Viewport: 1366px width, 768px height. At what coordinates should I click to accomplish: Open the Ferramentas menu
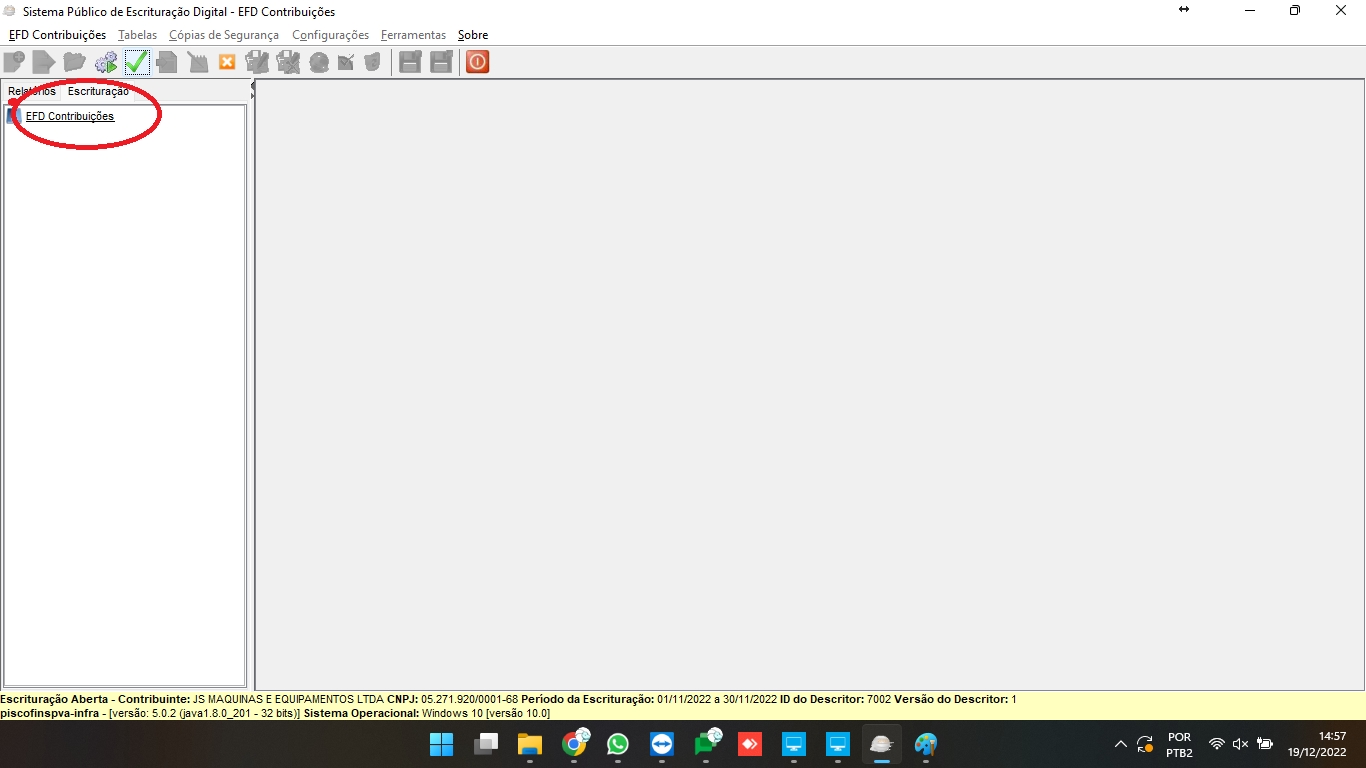point(413,35)
